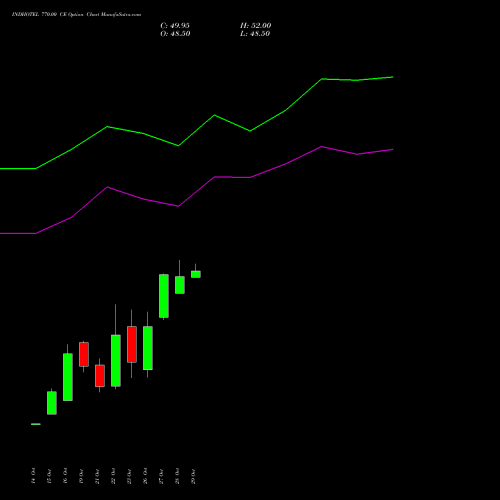The image size is (500, 500).
Task: Click the green candle for 22 Oct
Action: click(x=116, y=361)
